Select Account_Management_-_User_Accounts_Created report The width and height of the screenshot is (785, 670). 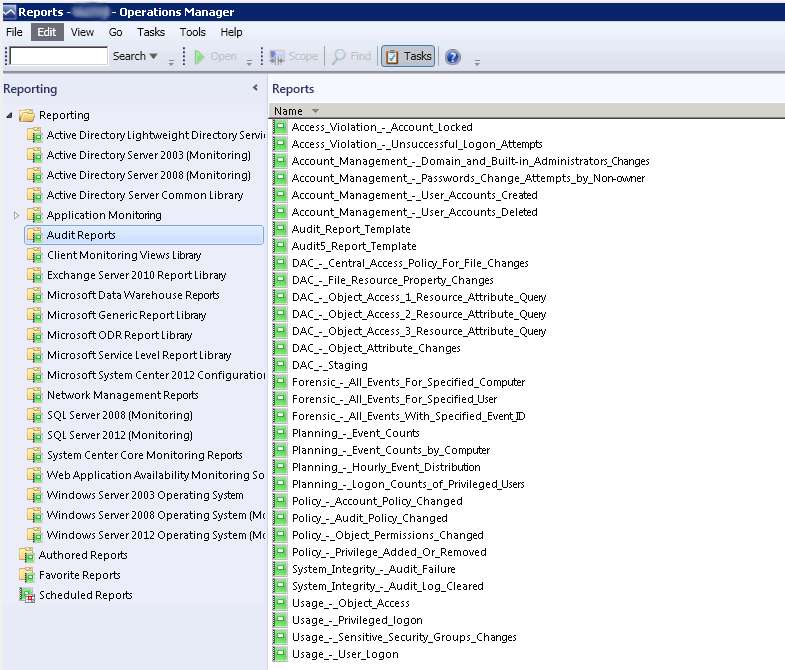415,195
